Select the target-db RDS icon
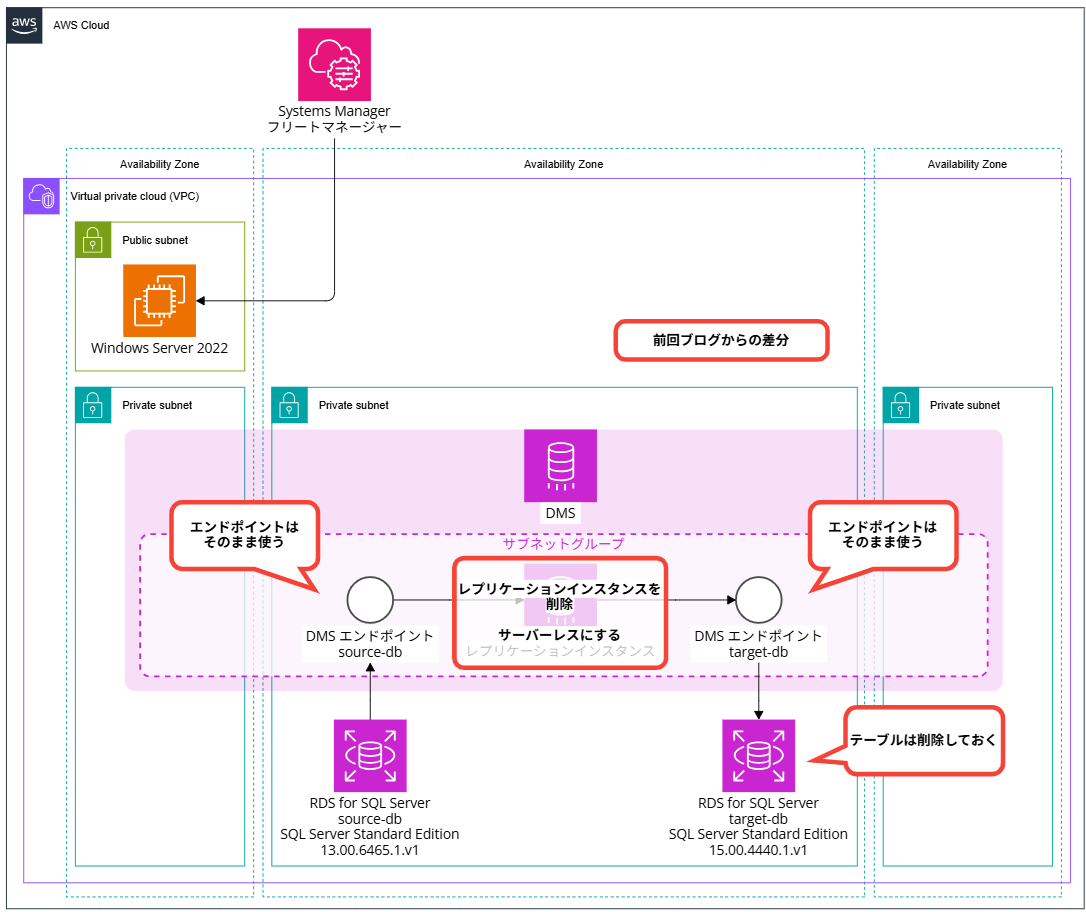This screenshot has width=1086, height=912. point(758,755)
